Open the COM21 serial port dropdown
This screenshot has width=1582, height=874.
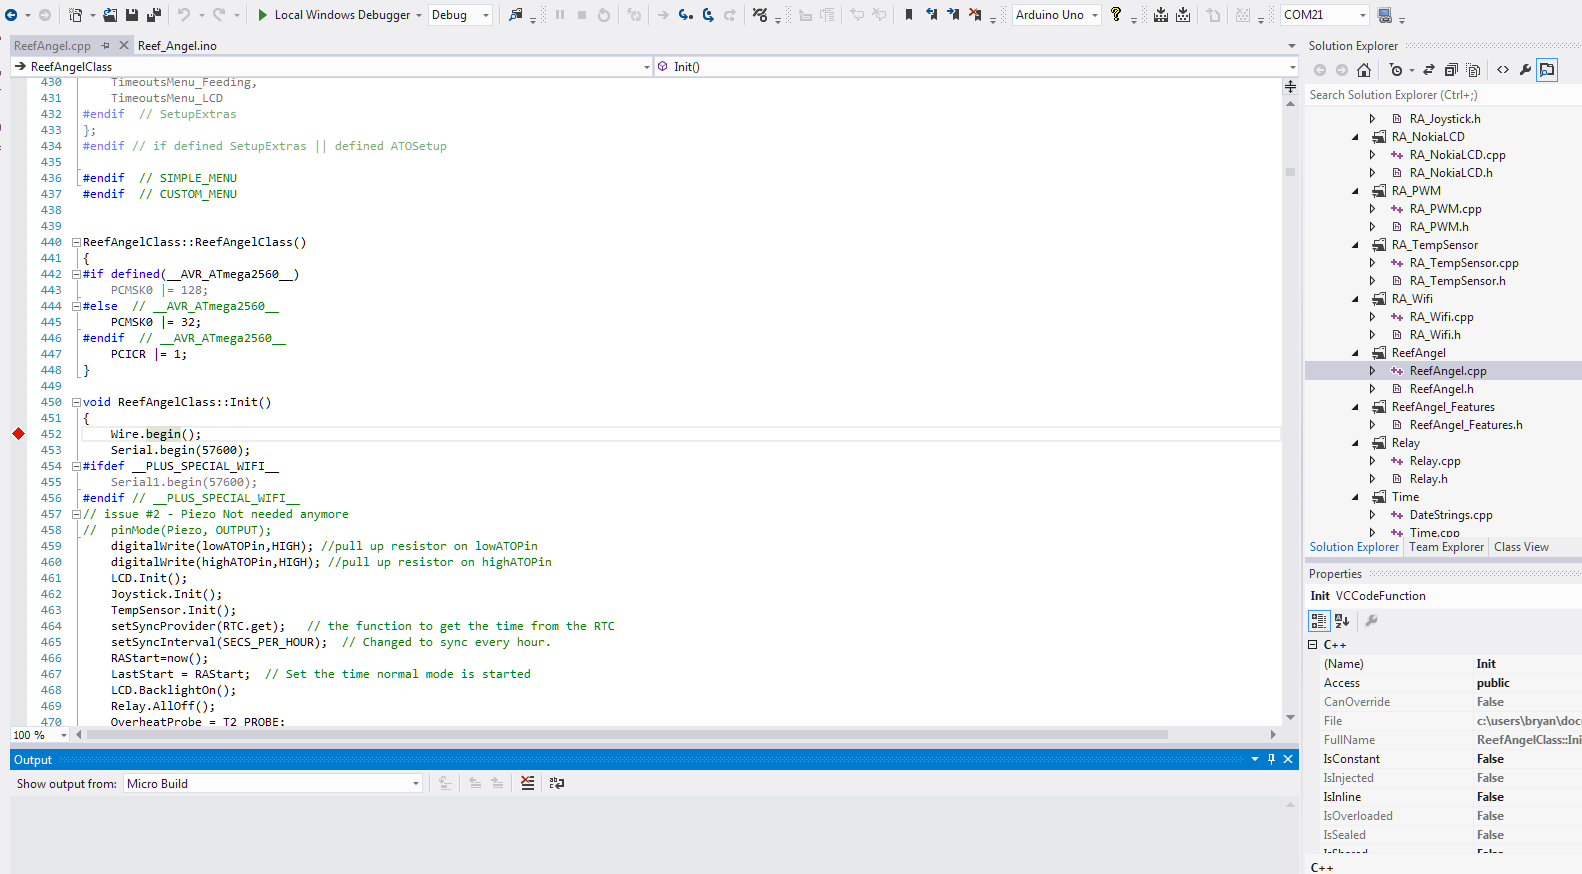pyautogui.click(x=1325, y=15)
